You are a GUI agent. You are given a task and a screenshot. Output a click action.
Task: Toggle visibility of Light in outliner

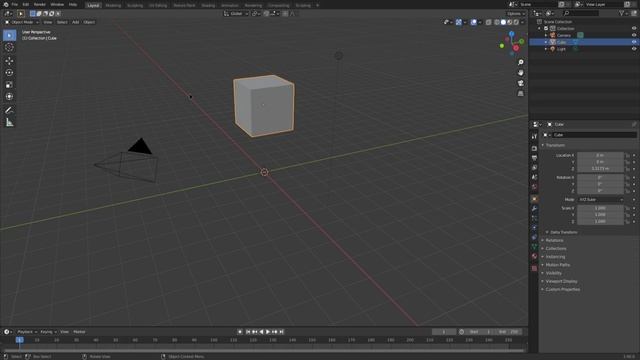click(x=634, y=49)
